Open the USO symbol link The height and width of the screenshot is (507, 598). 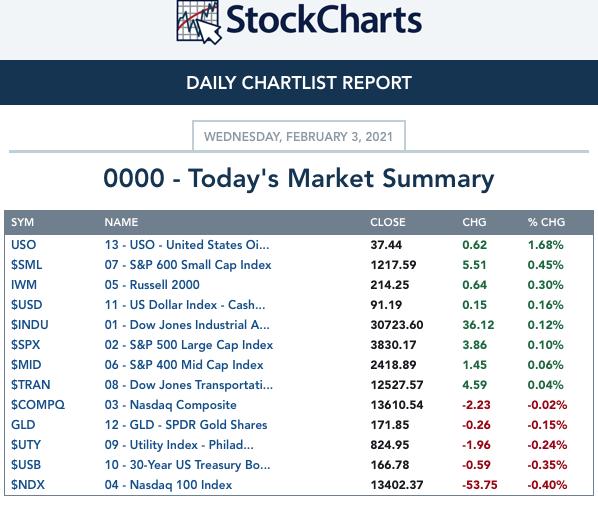(x=24, y=245)
